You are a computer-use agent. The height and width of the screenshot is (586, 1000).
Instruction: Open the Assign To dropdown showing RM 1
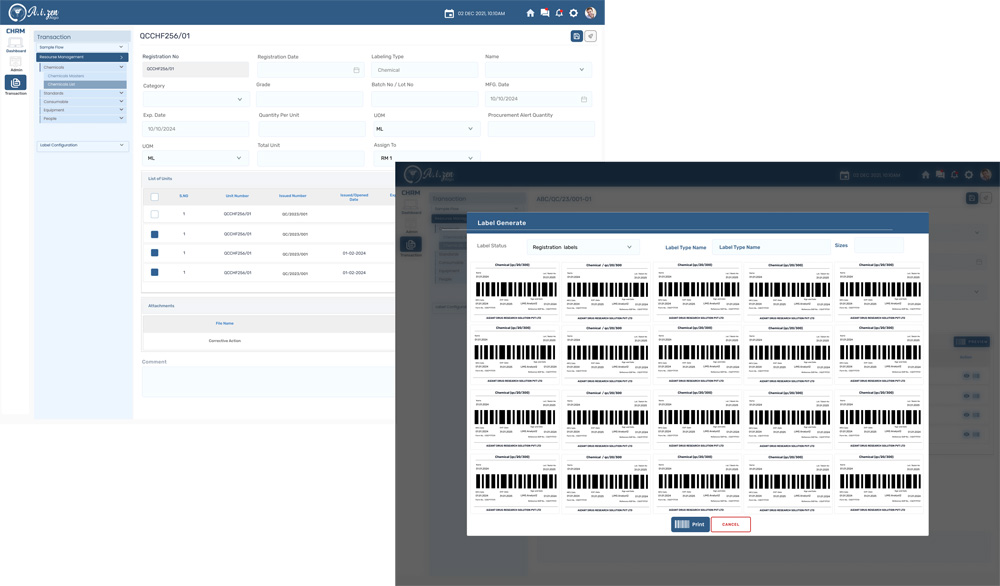pyautogui.click(x=426, y=158)
